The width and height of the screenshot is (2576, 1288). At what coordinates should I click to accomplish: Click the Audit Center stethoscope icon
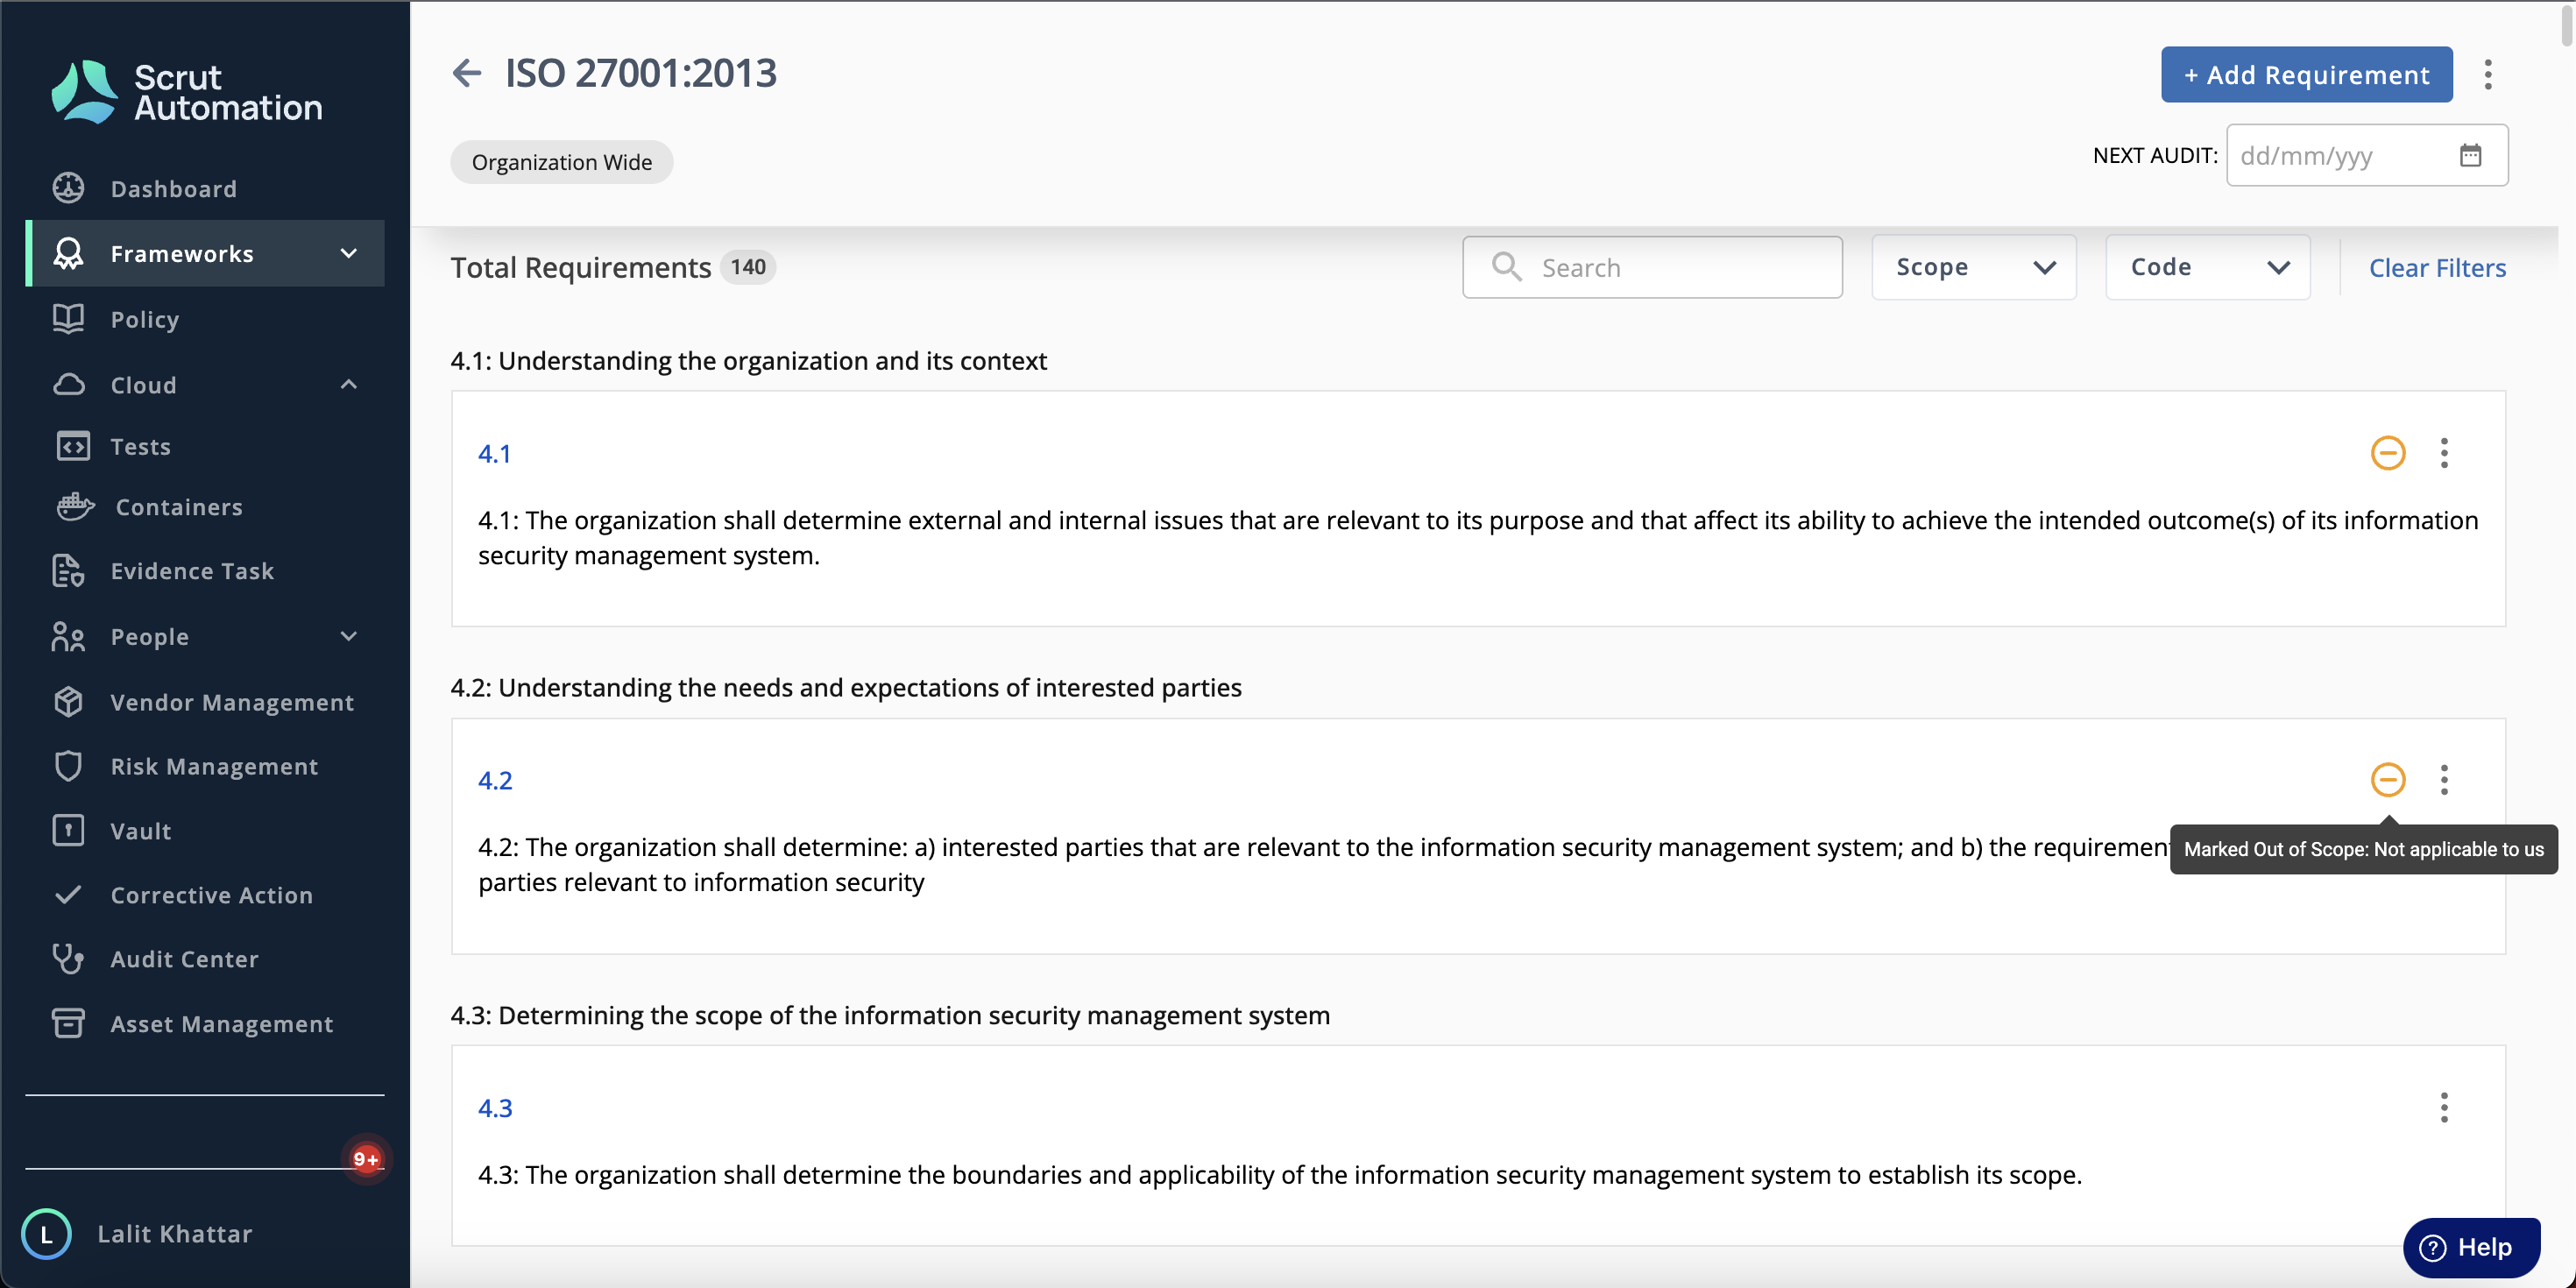(x=68, y=958)
